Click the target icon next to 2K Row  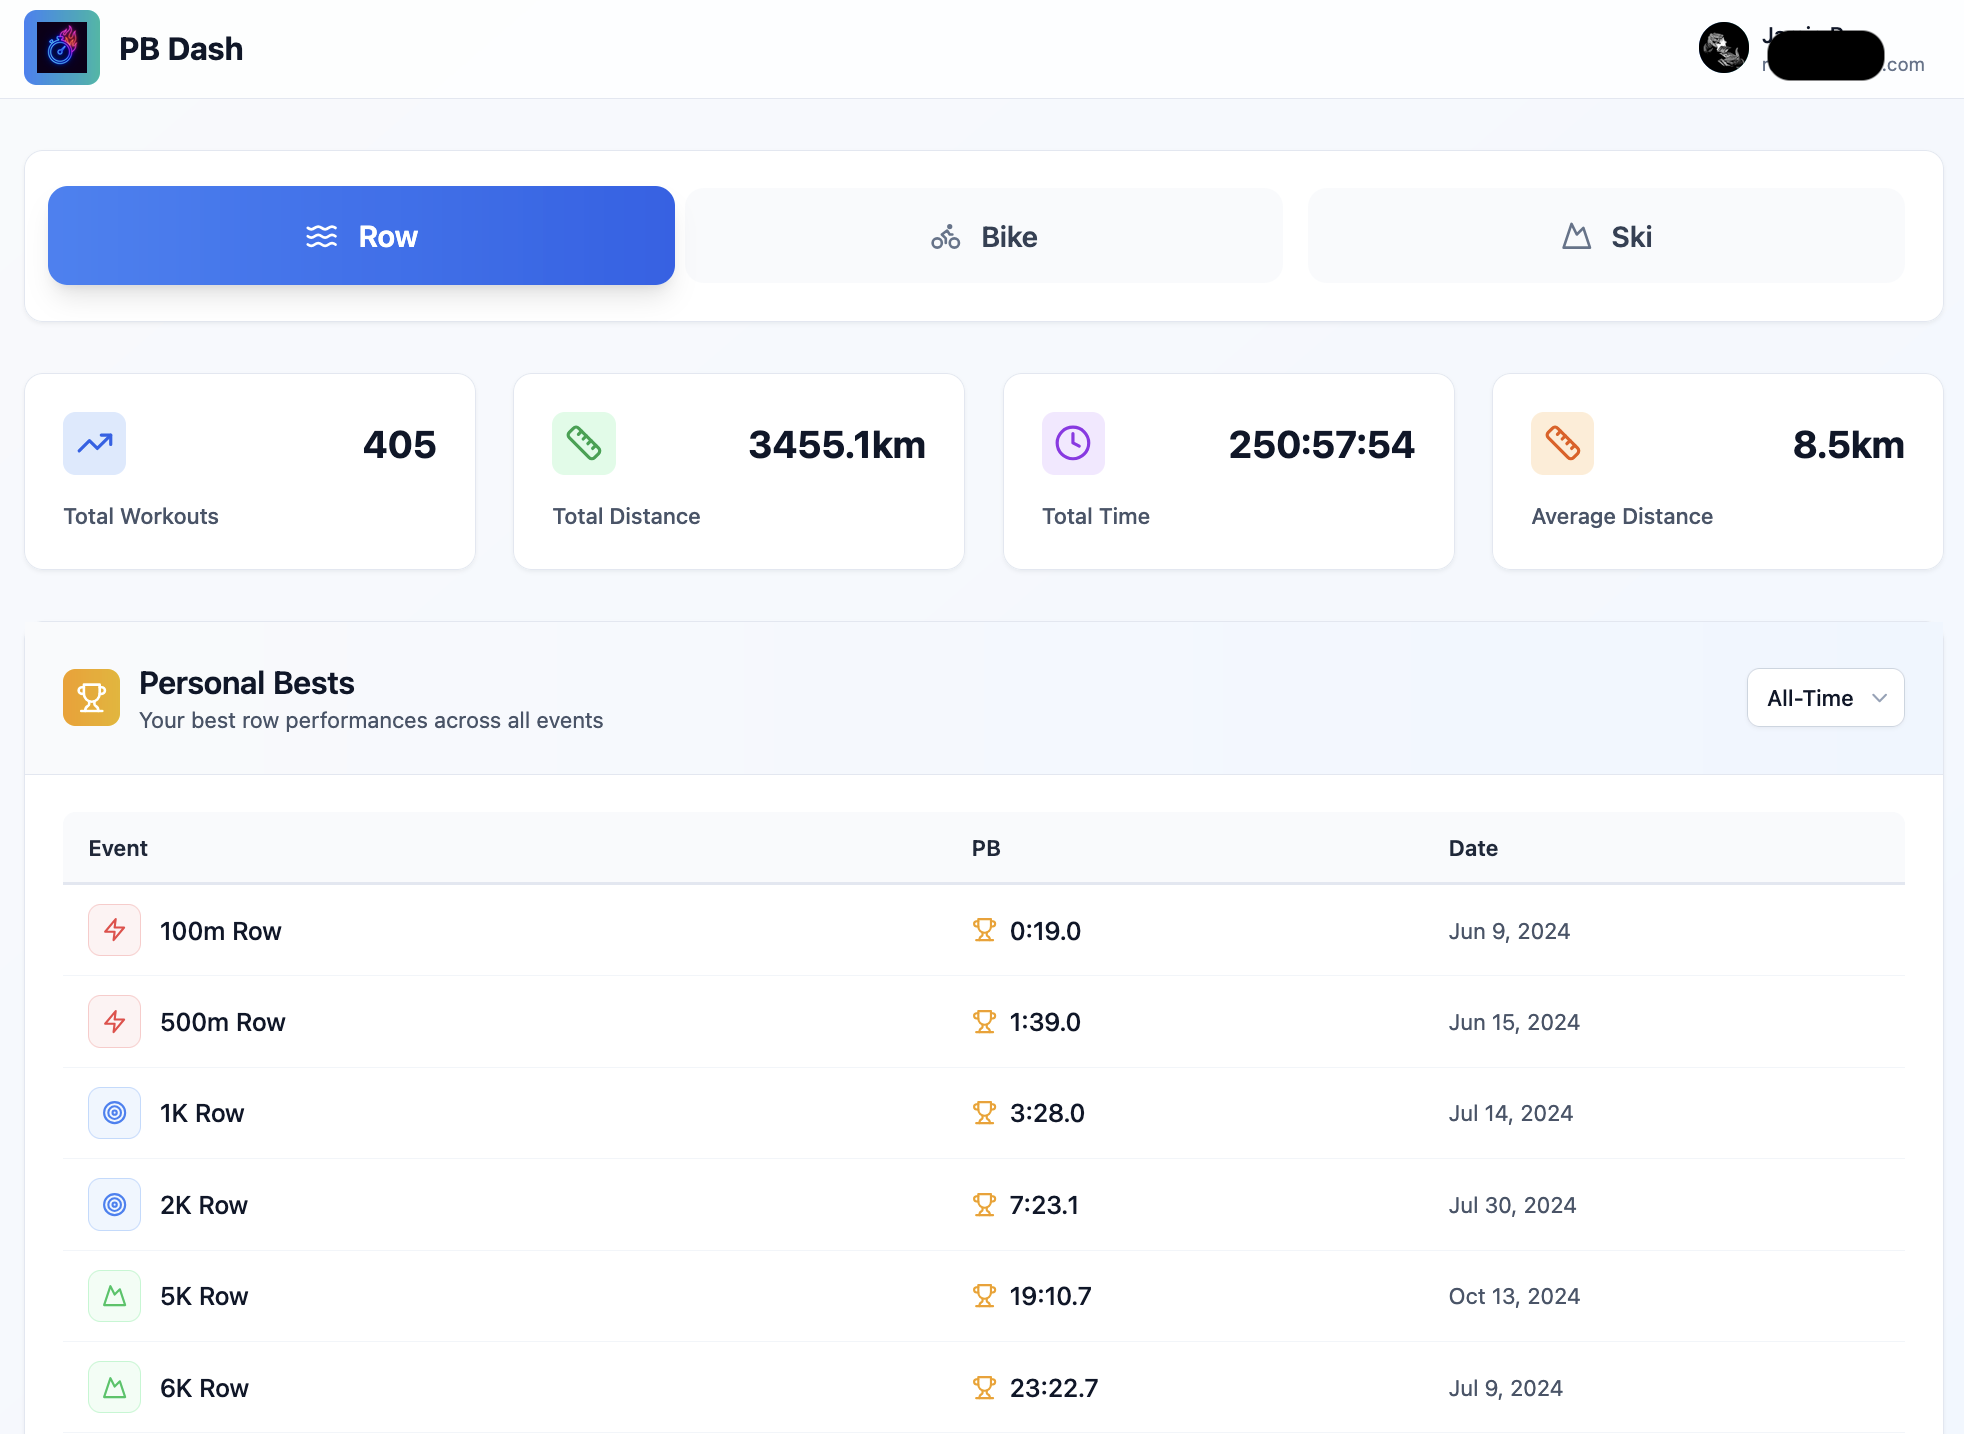tap(114, 1204)
